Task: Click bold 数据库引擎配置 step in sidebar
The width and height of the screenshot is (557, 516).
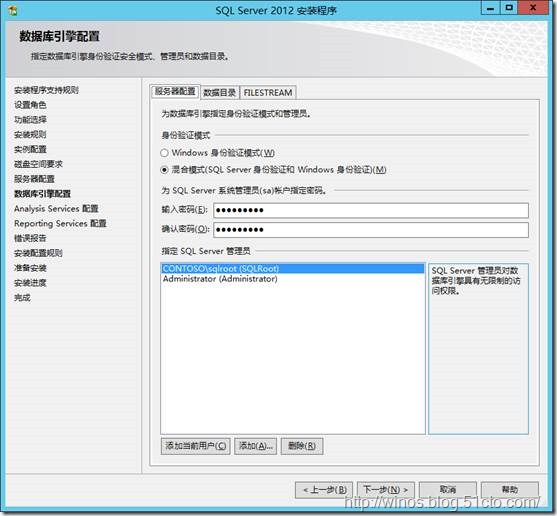Action: (42, 194)
